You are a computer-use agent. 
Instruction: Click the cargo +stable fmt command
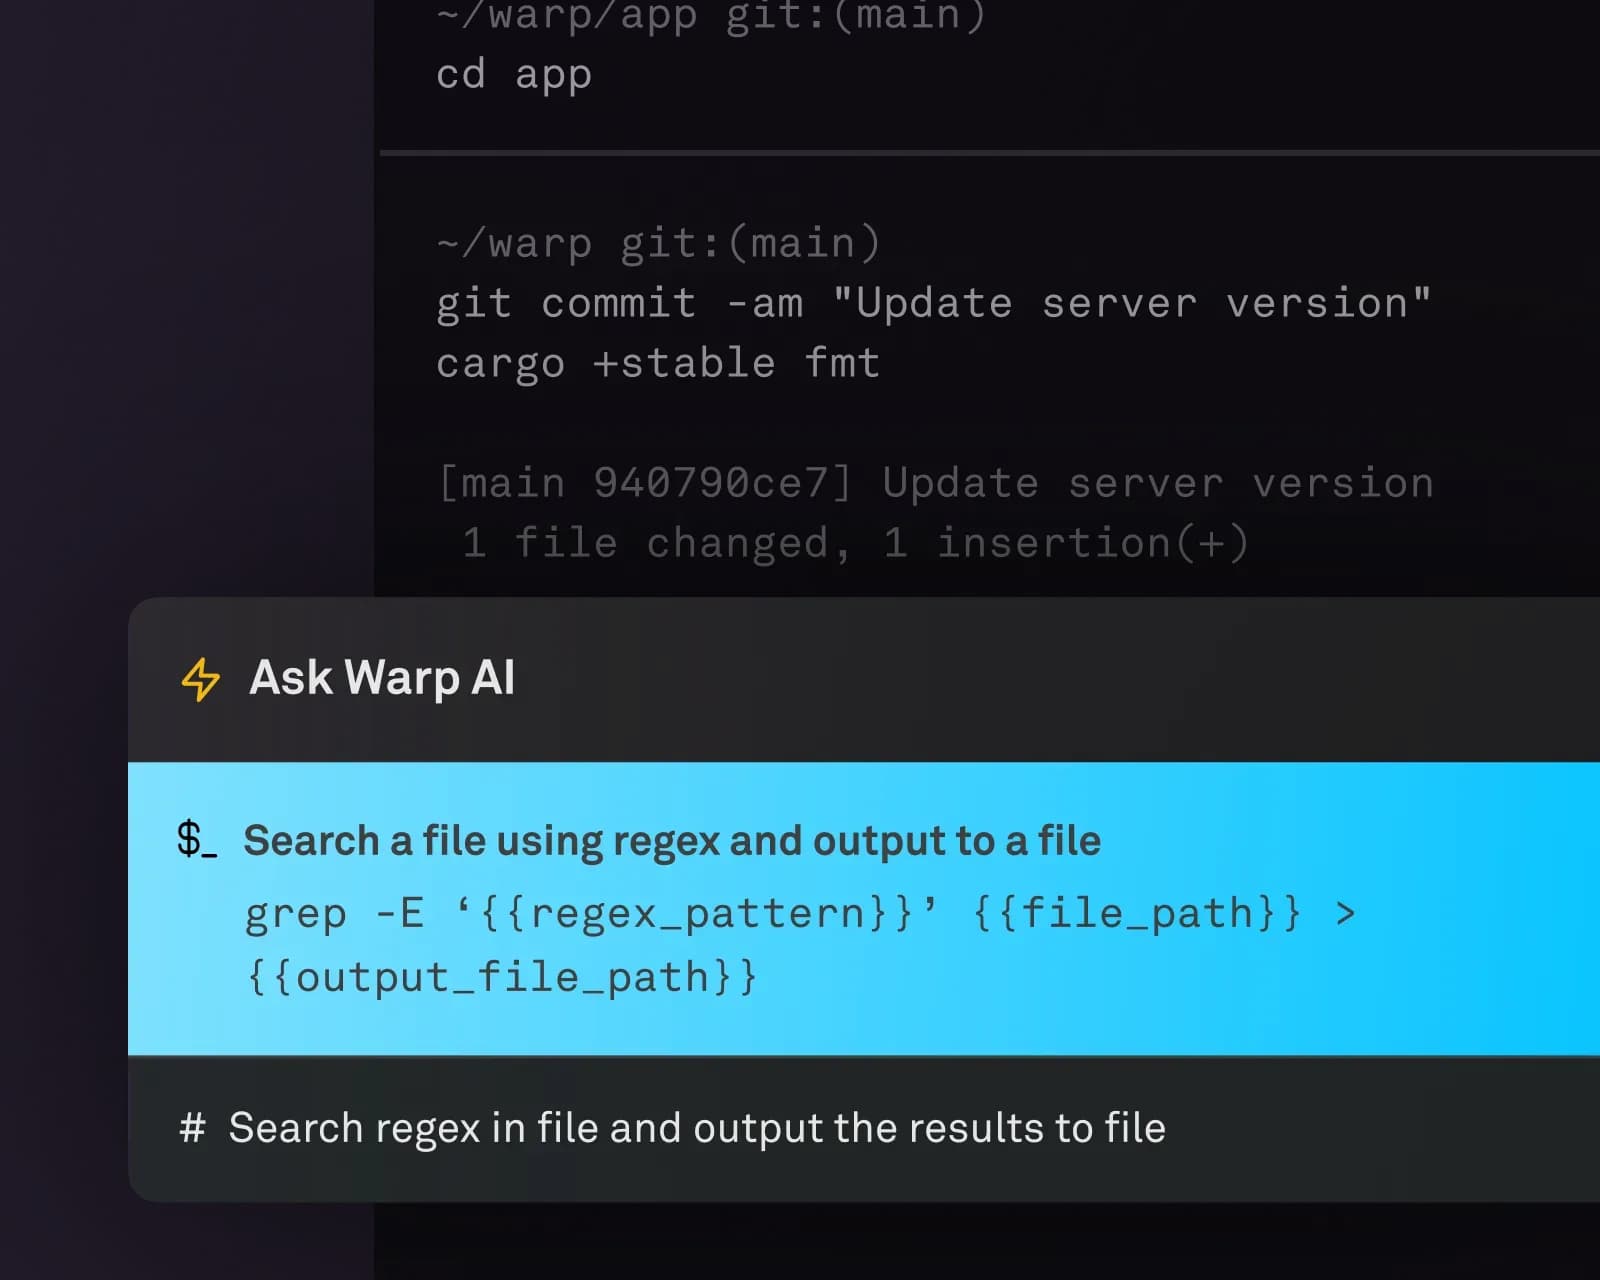click(x=658, y=362)
